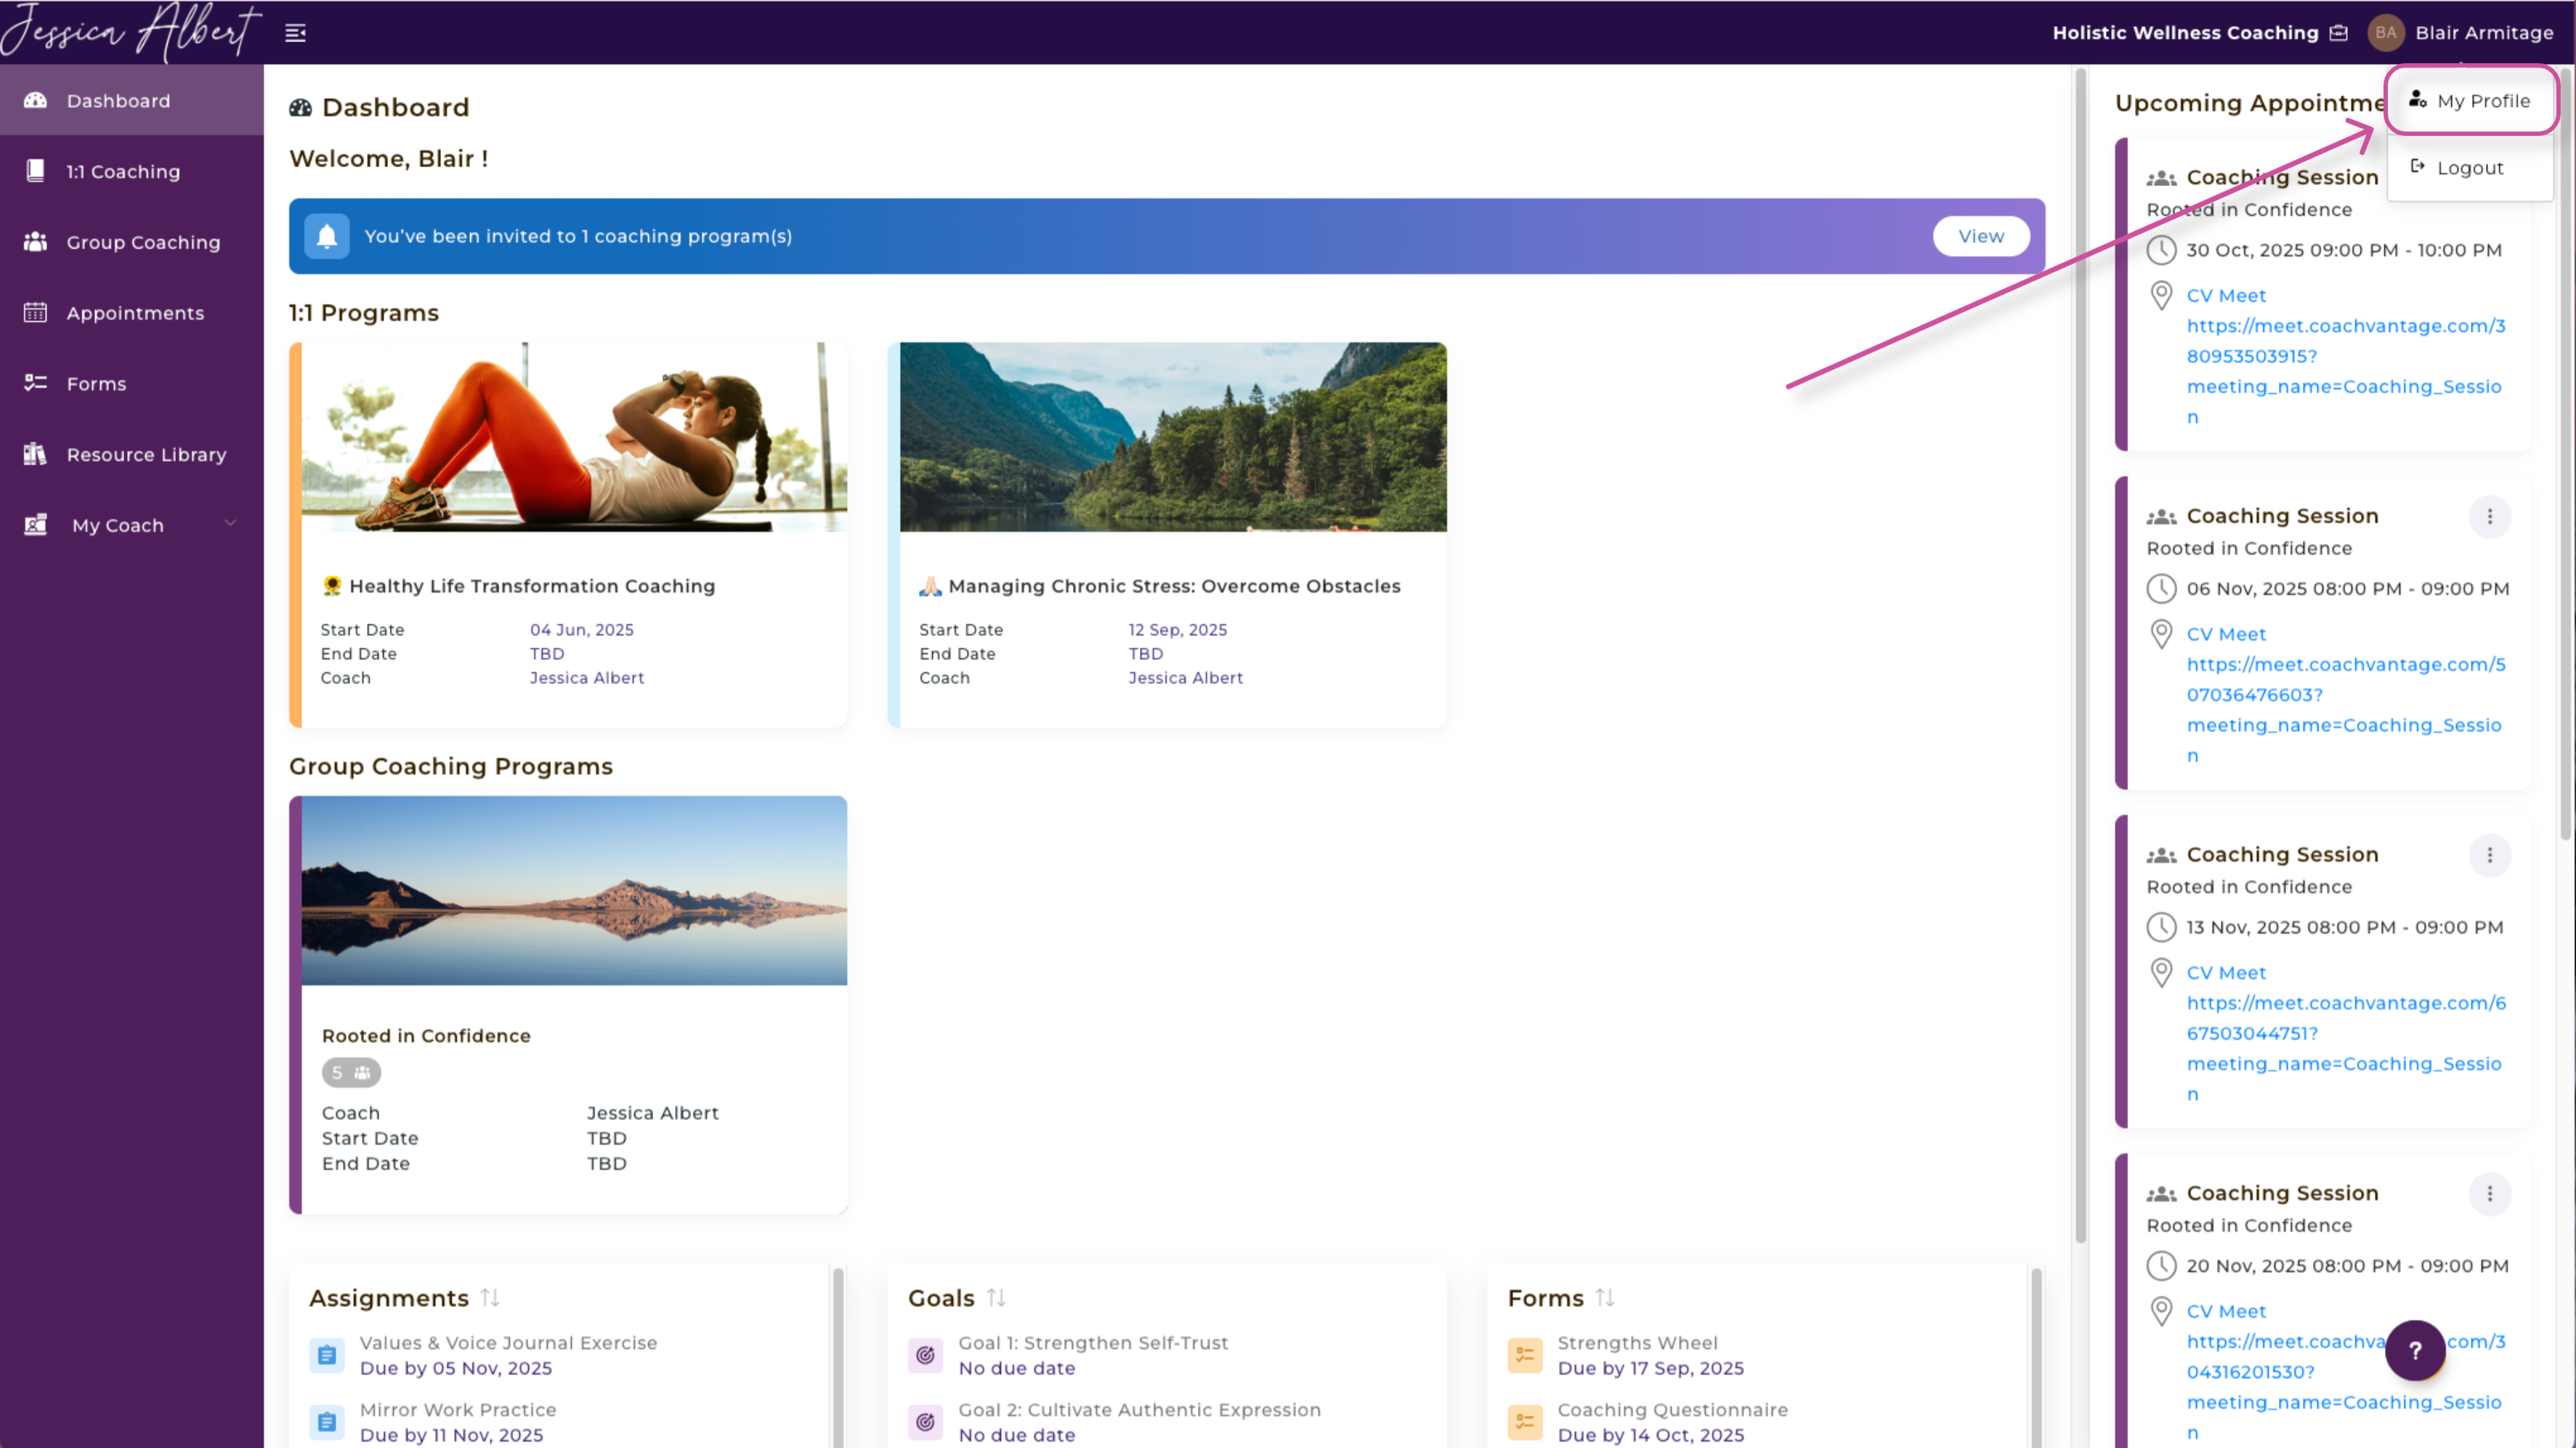Viewport: 2576px width, 1448px height.
Task: Click the purple help question mark button
Action: (x=2414, y=1350)
